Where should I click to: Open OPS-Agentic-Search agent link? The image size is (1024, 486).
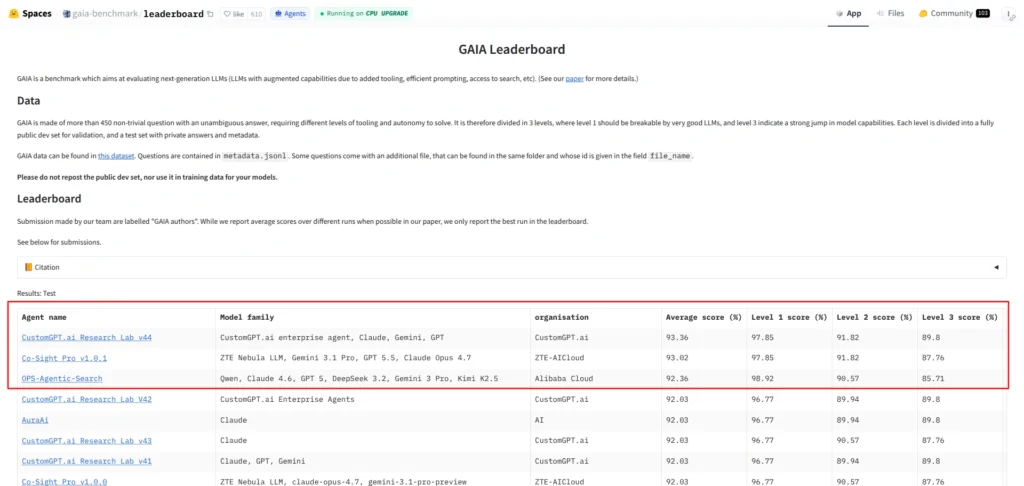coord(62,378)
